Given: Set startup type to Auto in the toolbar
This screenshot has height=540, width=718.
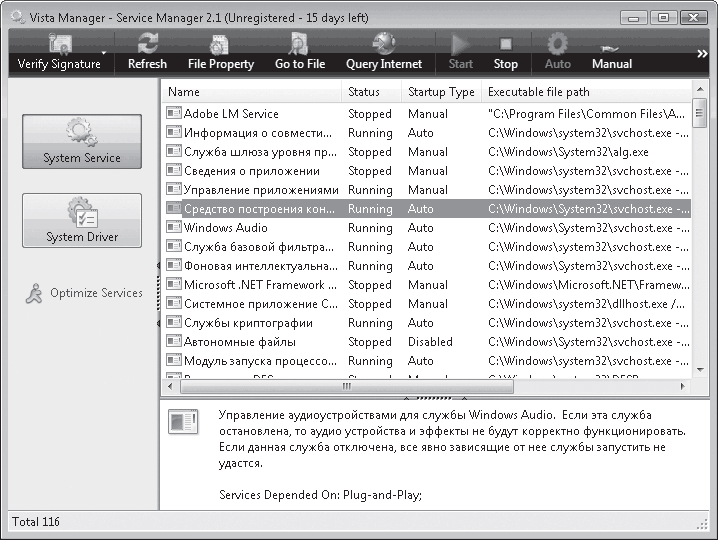Looking at the screenshot, I should coord(557,51).
